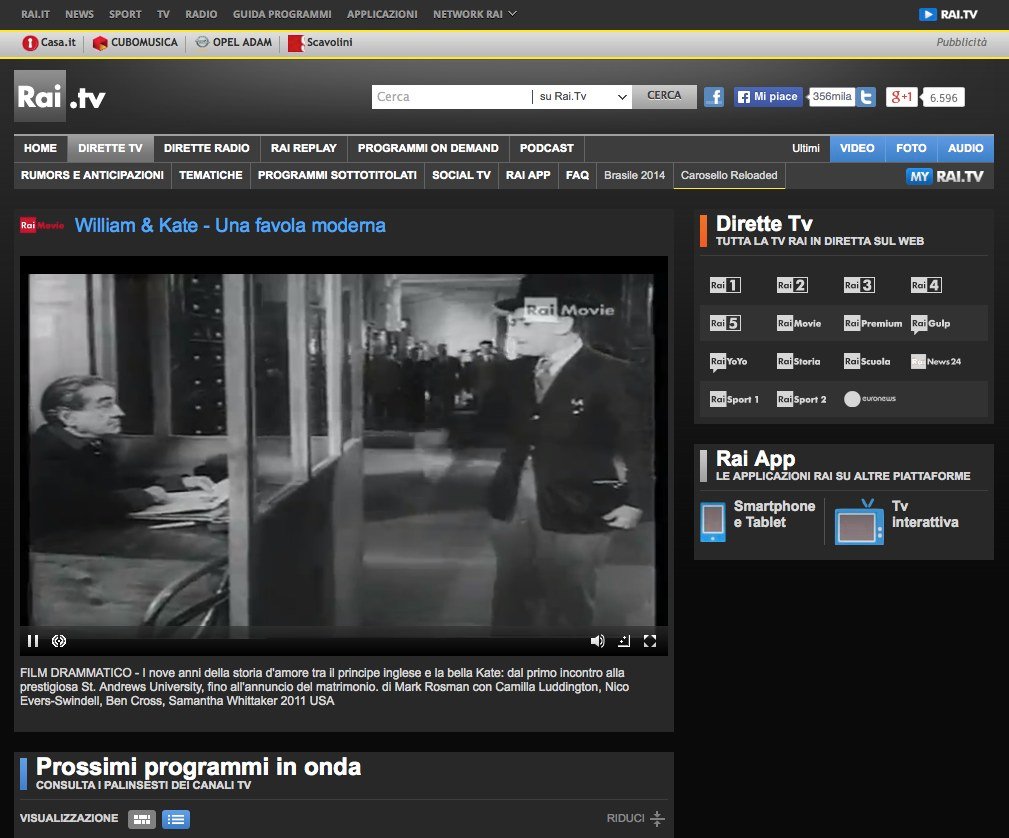
Task: Open Guida Programmi in top bar
Action: 282,14
